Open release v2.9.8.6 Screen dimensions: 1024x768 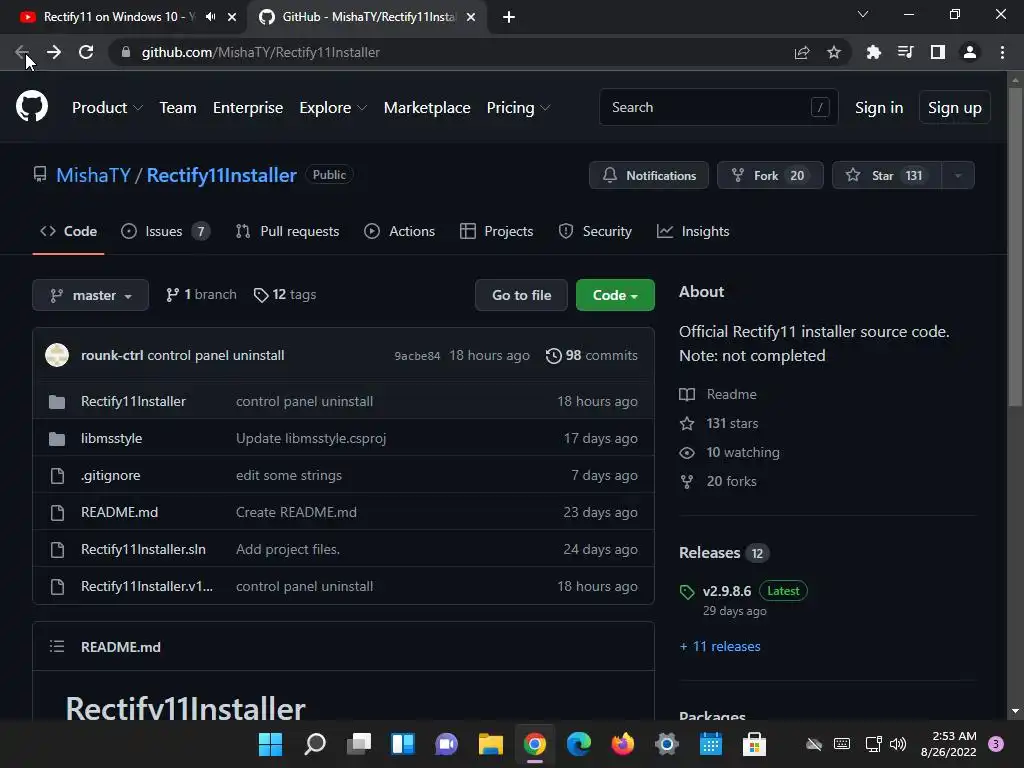pyautogui.click(x=727, y=591)
